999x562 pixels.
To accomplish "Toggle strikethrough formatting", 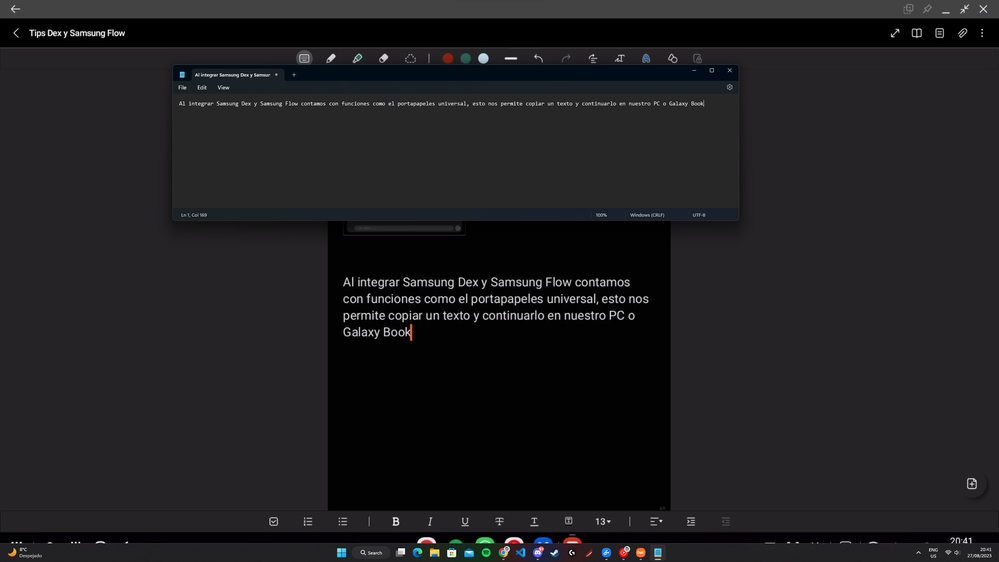I will click(x=500, y=521).
